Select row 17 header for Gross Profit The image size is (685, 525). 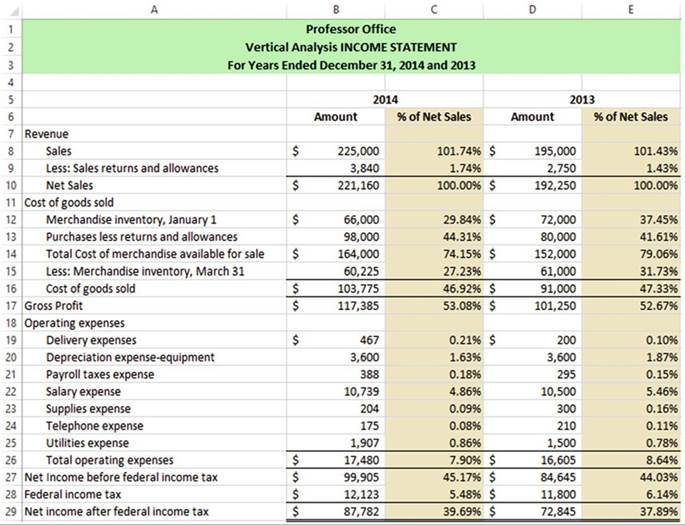(x=9, y=306)
